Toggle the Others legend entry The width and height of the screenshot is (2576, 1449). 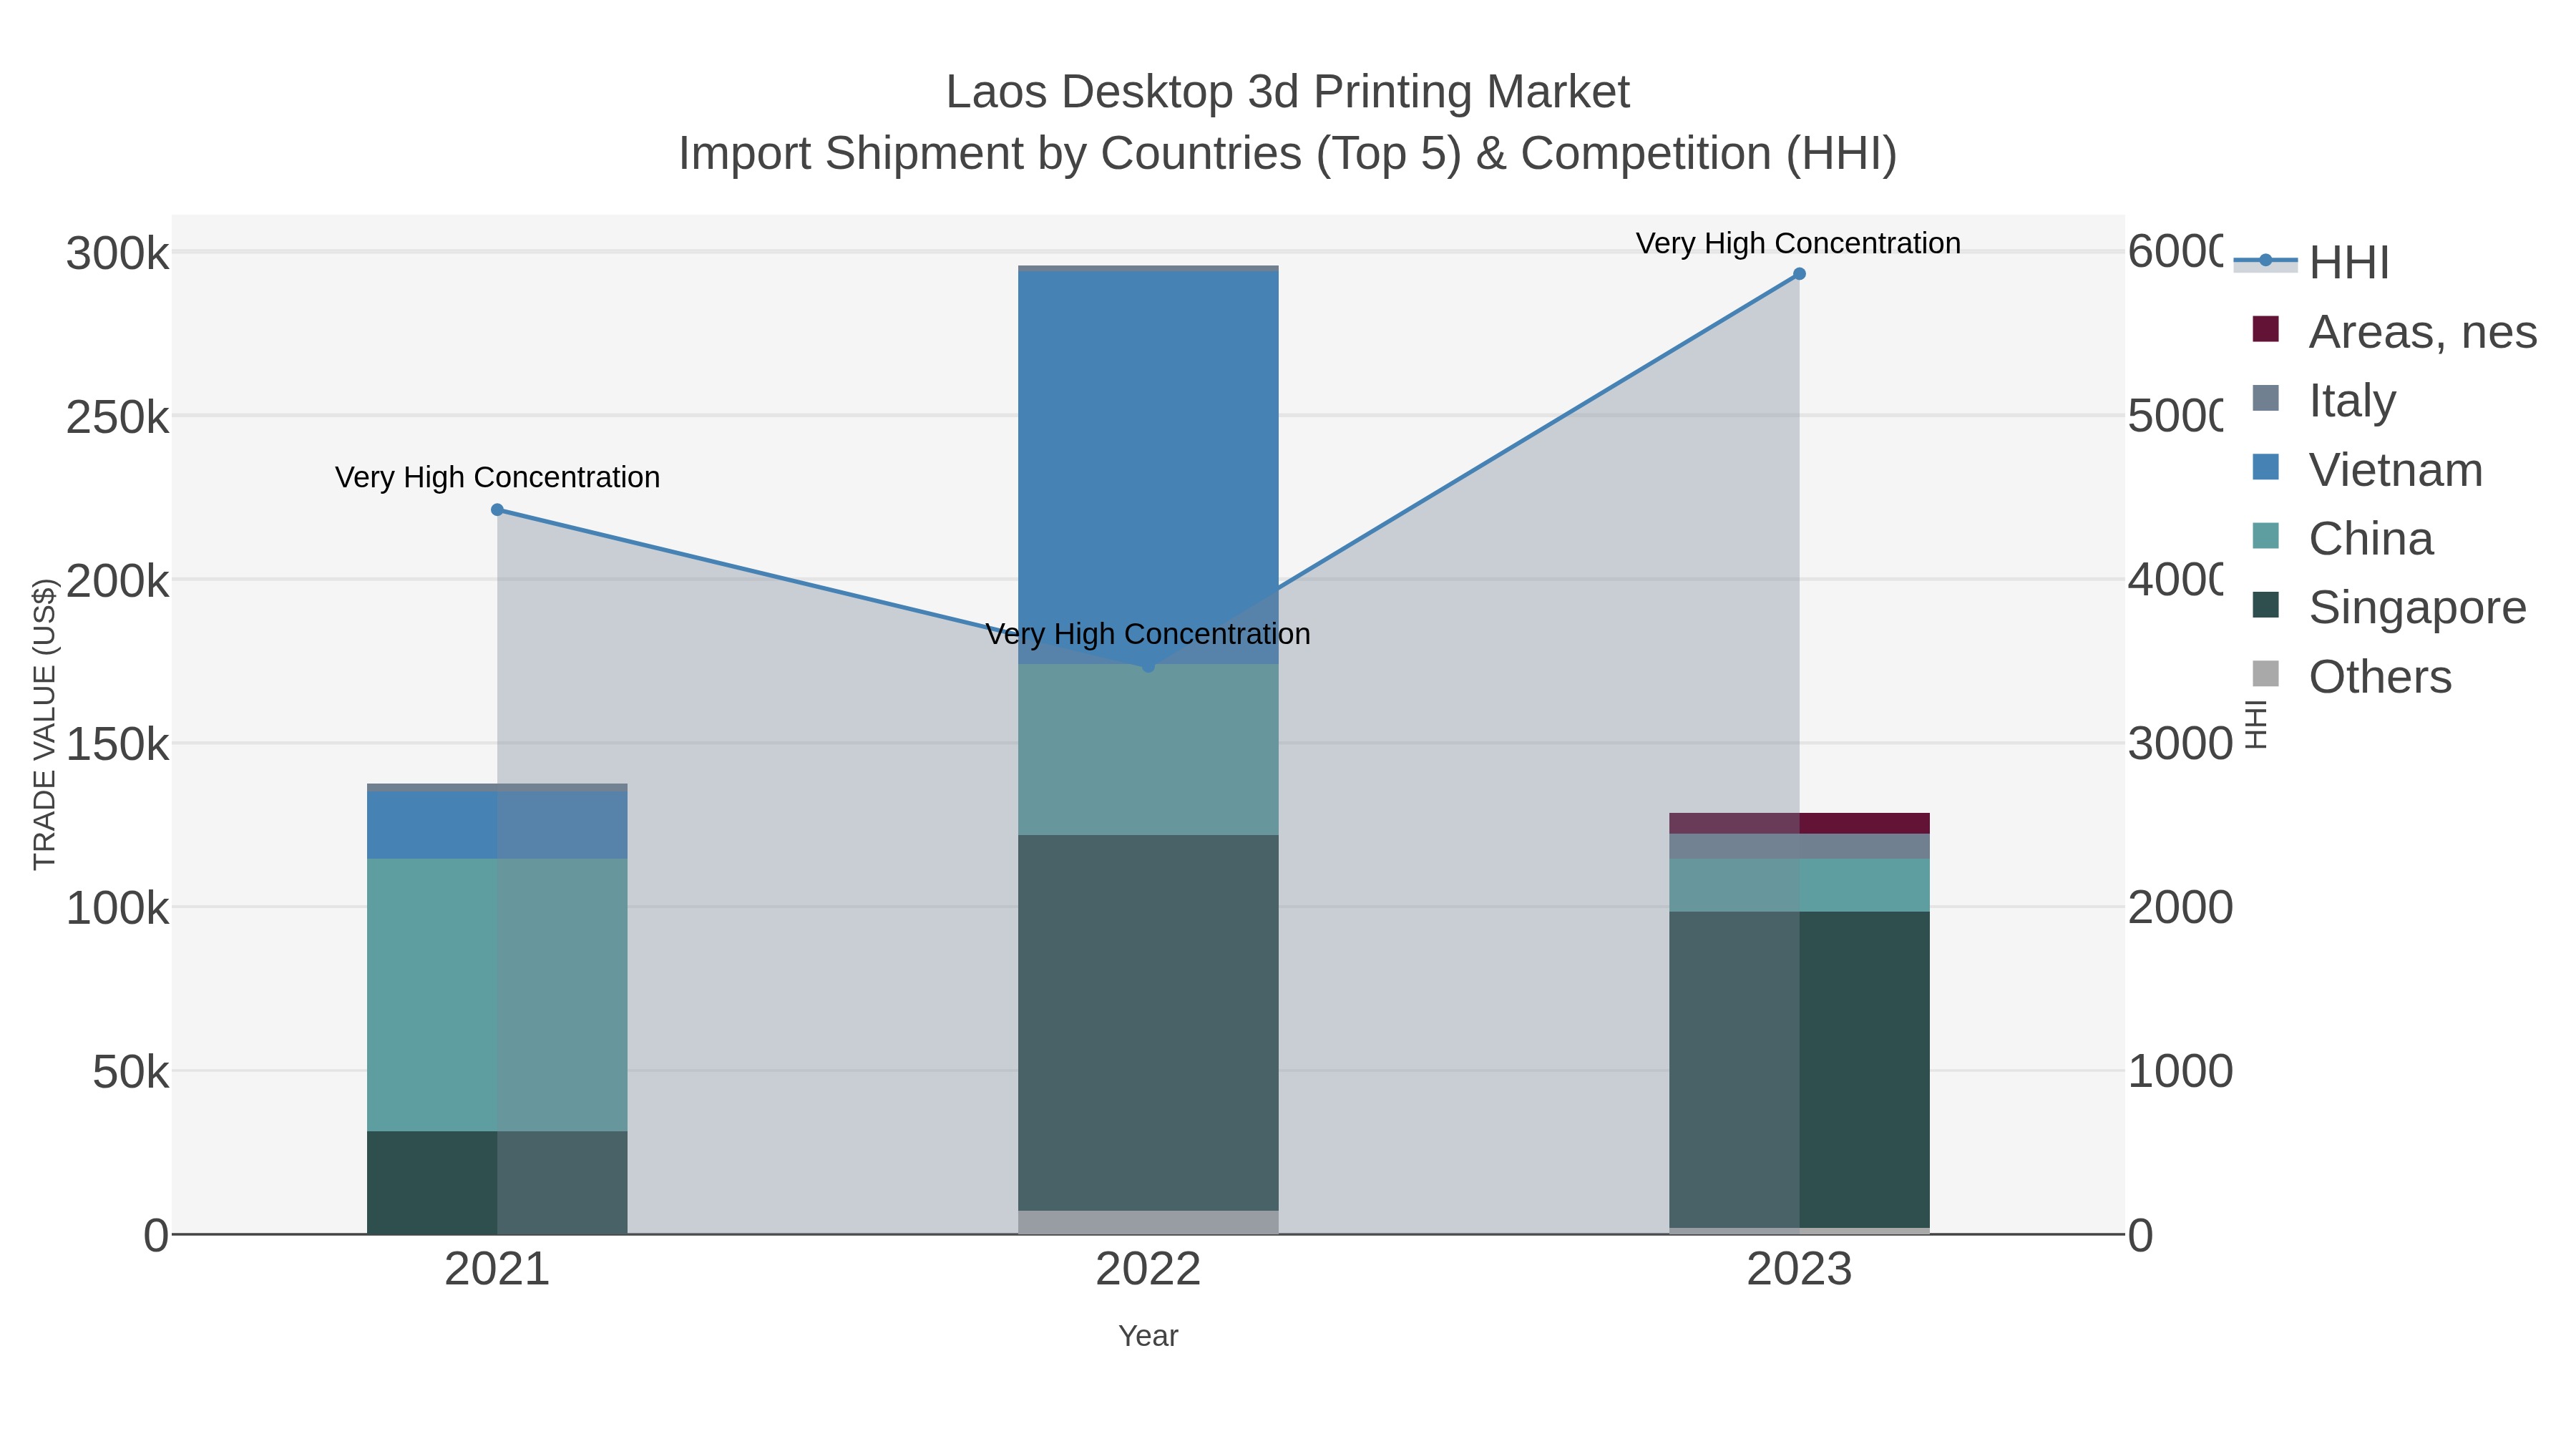tap(2351, 676)
